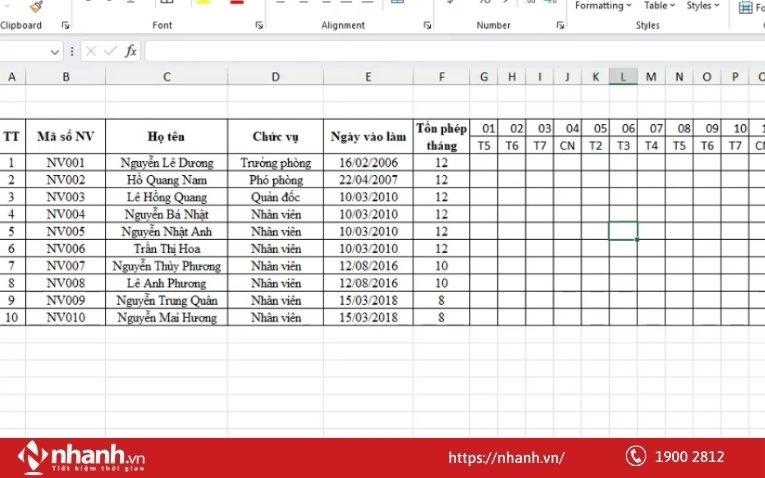Image resolution: width=765 pixels, height=478 pixels.
Task: Click the day header cell 10
Action: tap(735, 128)
